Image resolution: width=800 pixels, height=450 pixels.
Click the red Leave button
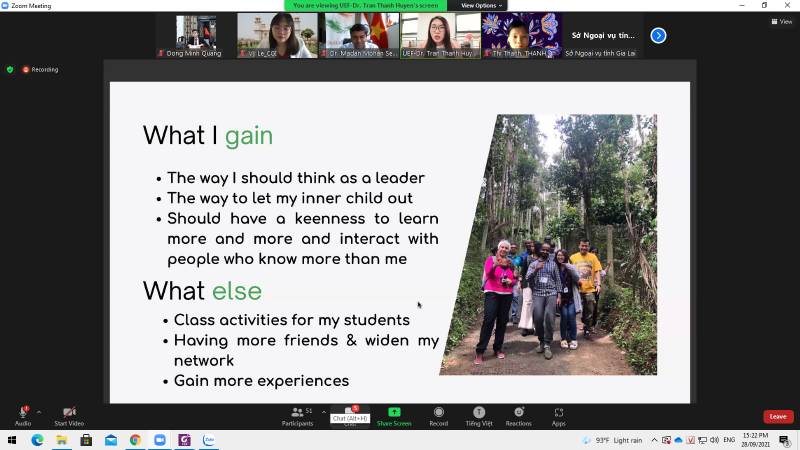[x=777, y=416]
